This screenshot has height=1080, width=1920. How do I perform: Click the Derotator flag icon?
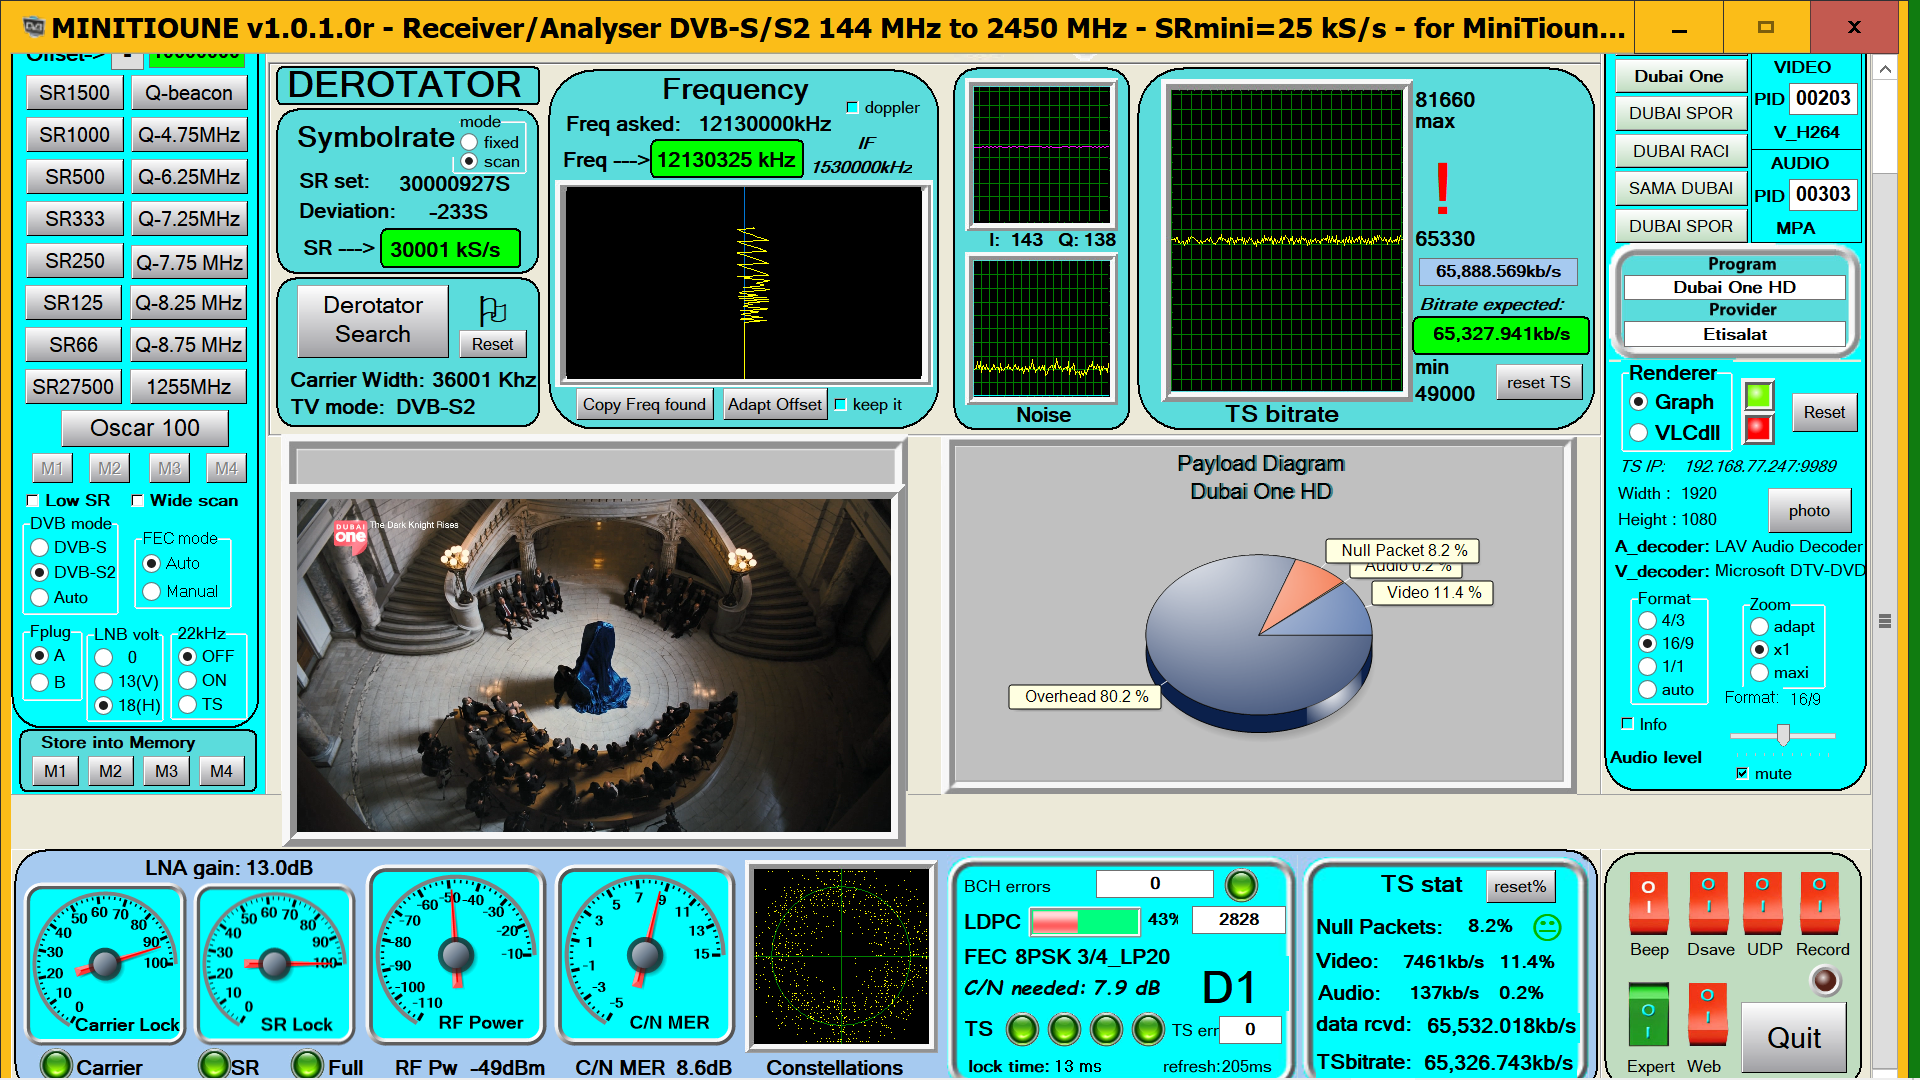click(x=492, y=311)
